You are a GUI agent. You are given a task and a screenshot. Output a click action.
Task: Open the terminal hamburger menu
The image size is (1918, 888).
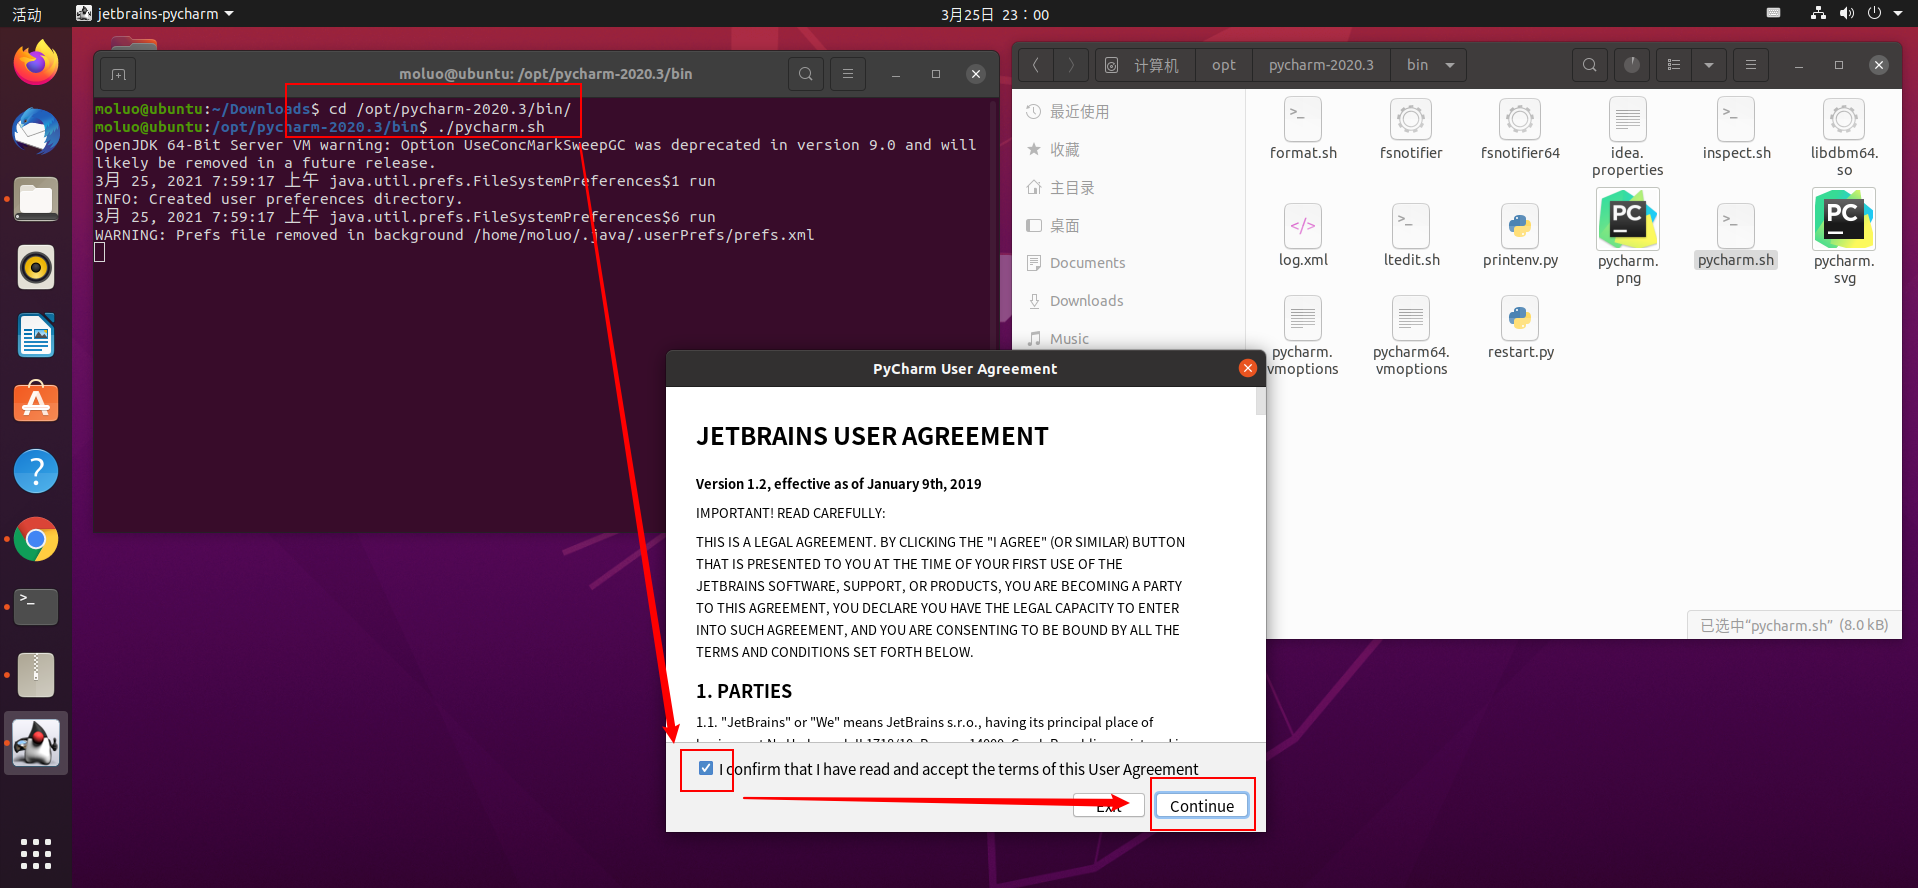848,74
